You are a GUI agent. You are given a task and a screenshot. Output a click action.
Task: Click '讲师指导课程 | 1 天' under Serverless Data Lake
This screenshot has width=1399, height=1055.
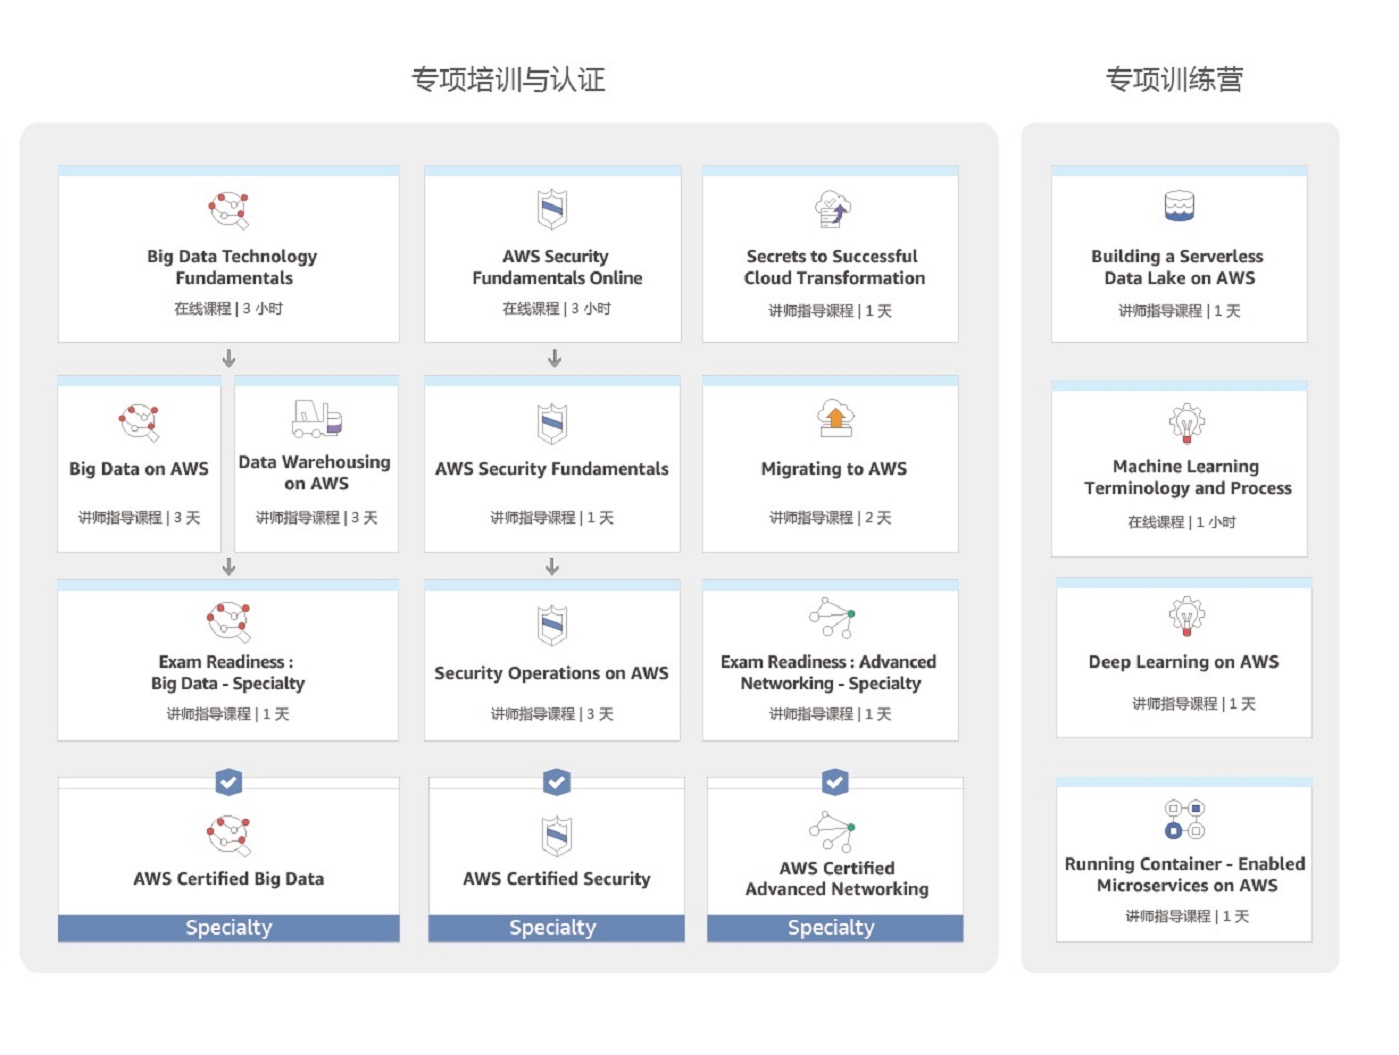pos(1180,311)
